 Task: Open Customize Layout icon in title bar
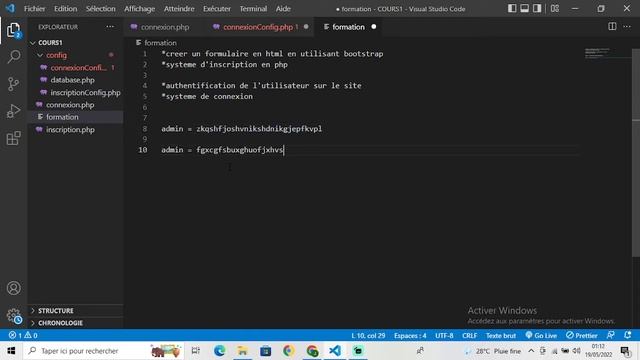tap(555, 9)
